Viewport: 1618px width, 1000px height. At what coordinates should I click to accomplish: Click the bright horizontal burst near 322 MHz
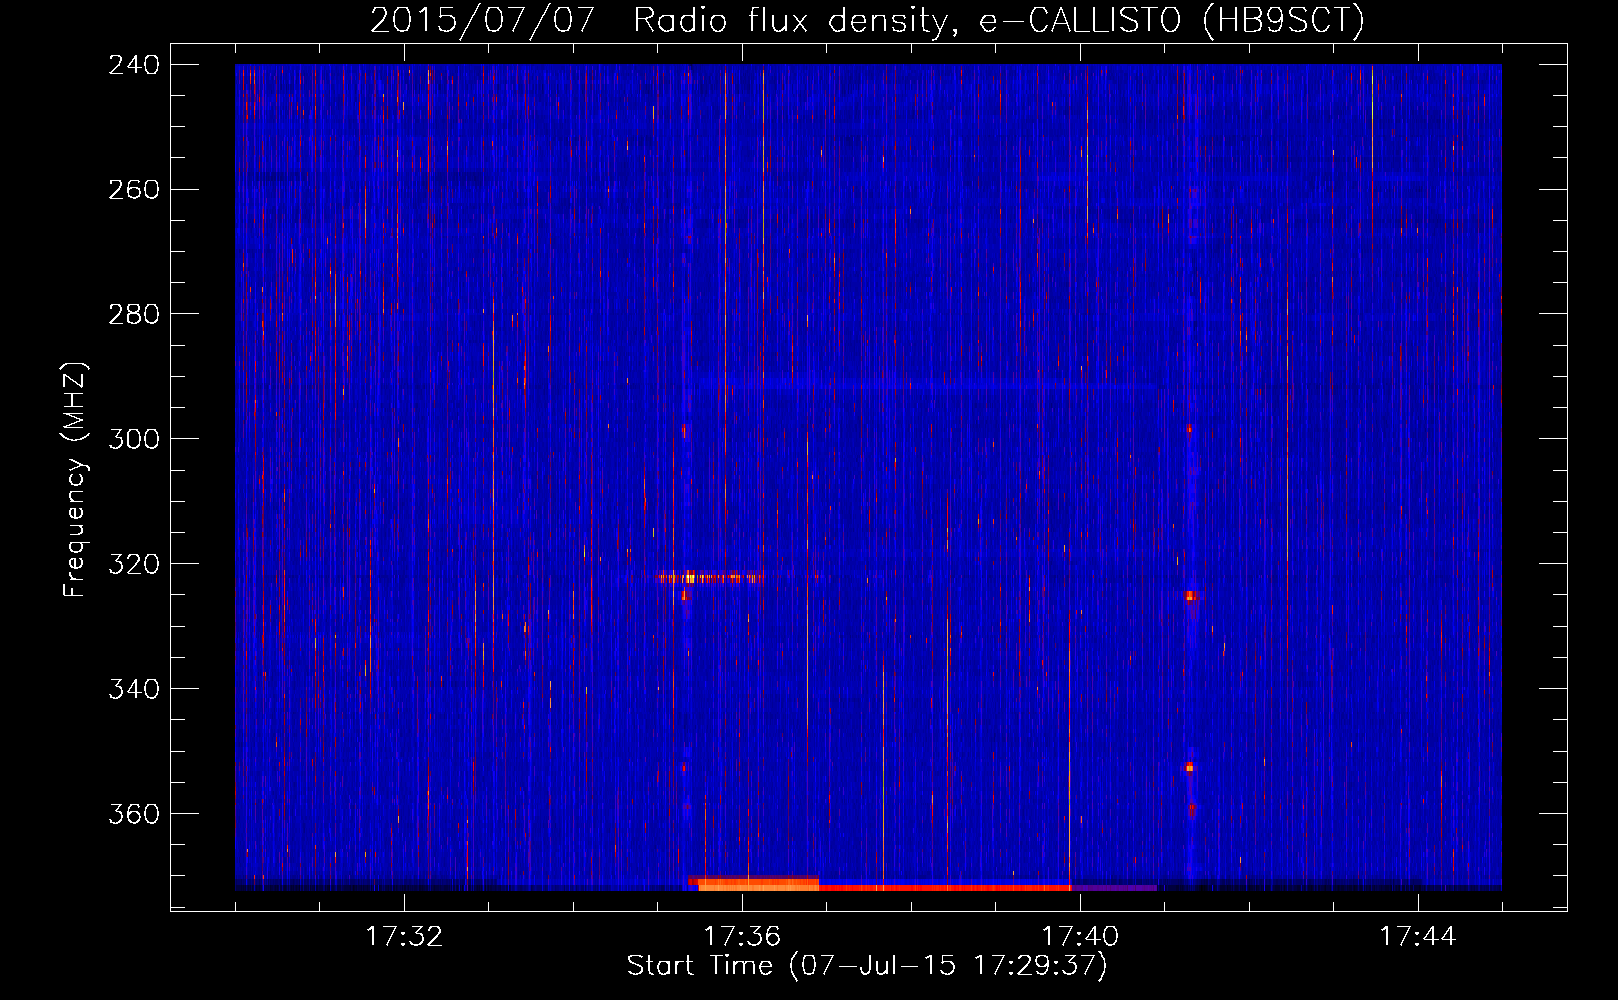tap(710, 577)
